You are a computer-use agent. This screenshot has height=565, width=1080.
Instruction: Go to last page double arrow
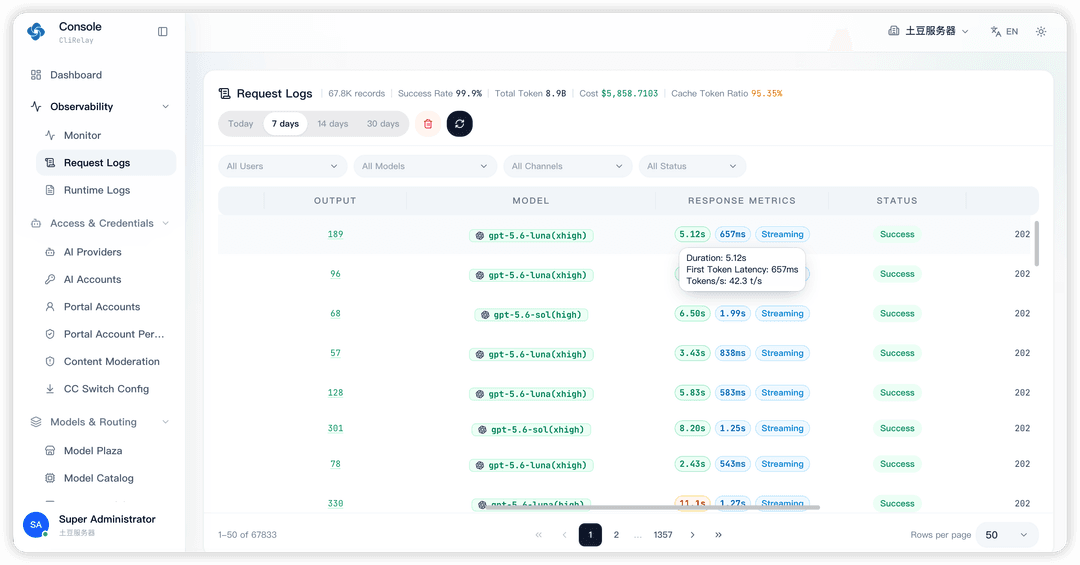[x=718, y=535]
